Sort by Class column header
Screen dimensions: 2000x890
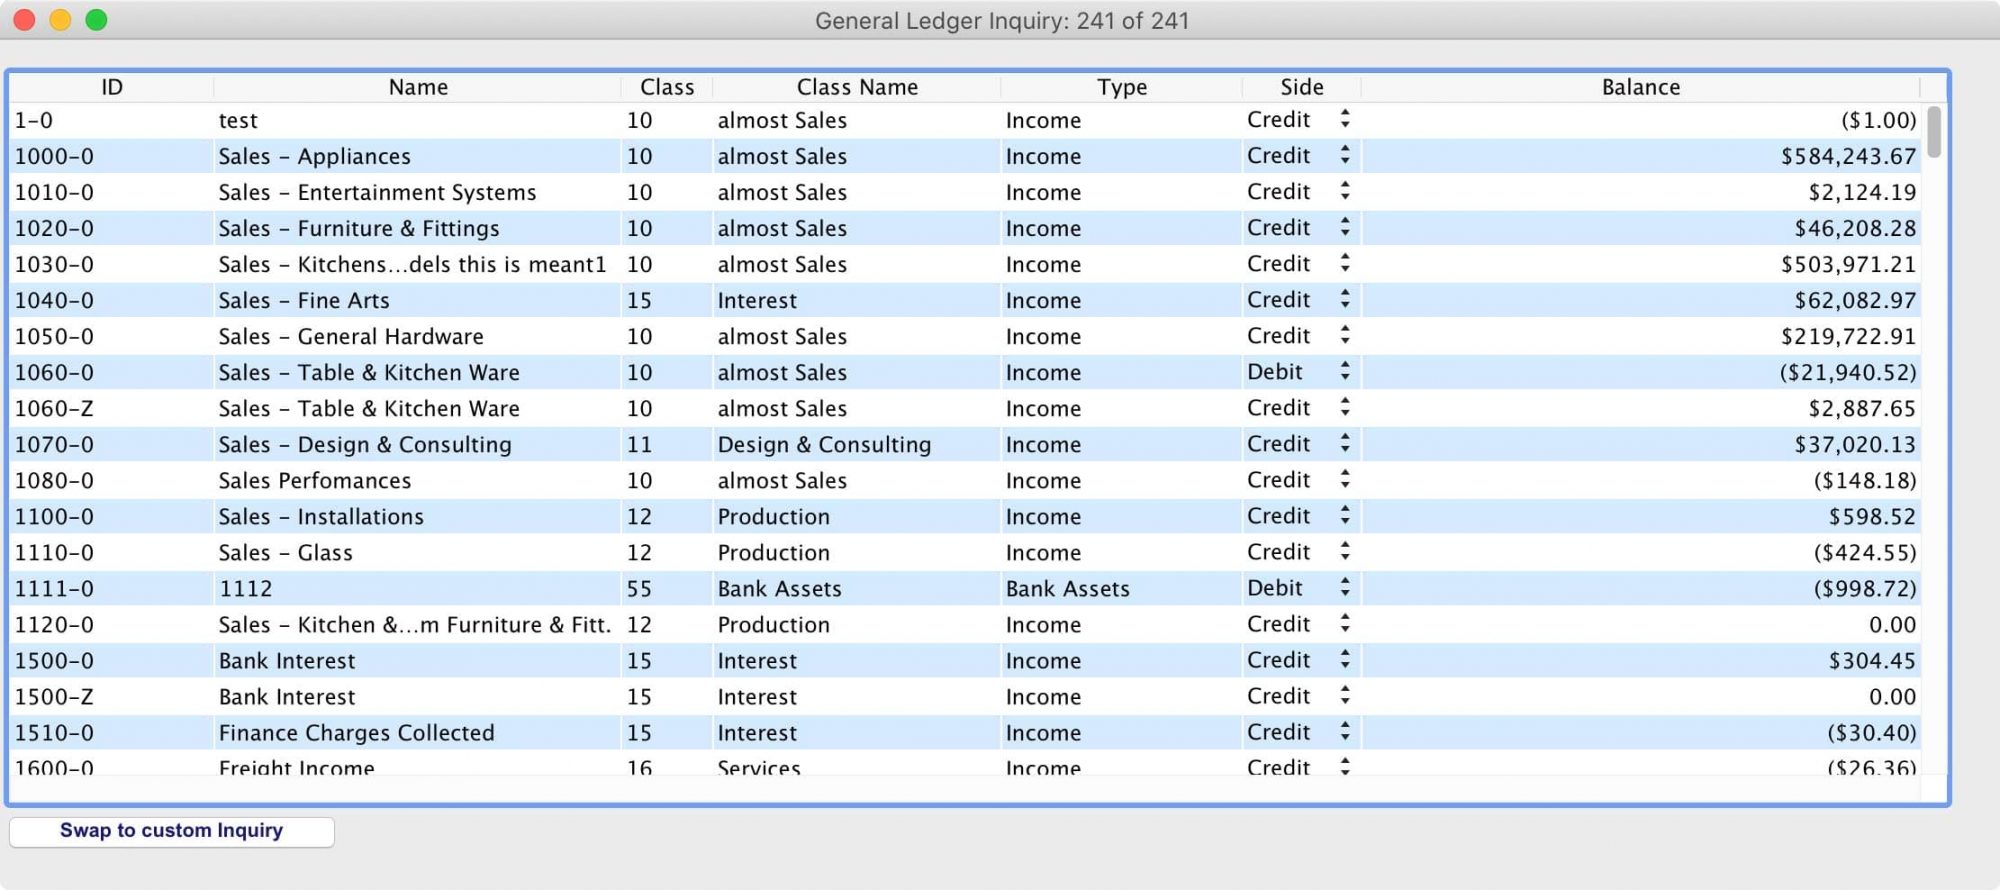tap(667, 87)
